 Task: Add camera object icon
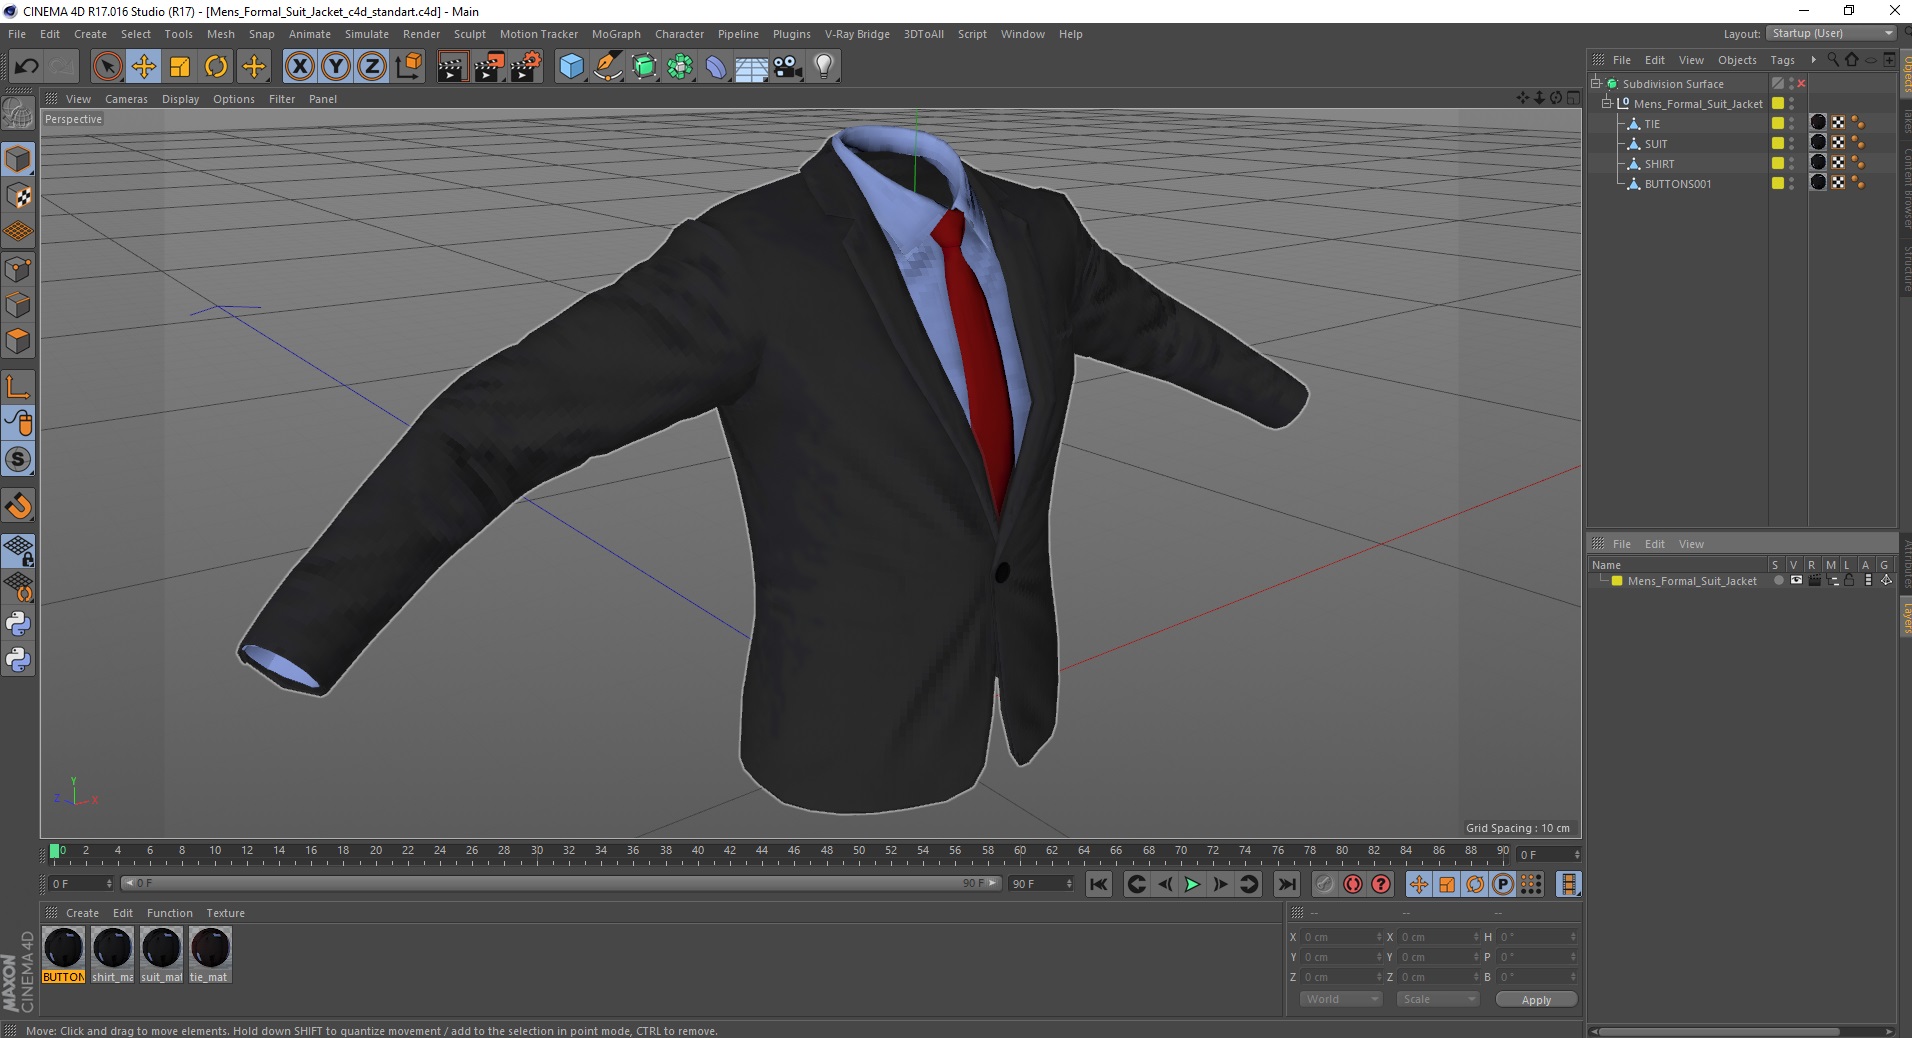click(788, 67)
